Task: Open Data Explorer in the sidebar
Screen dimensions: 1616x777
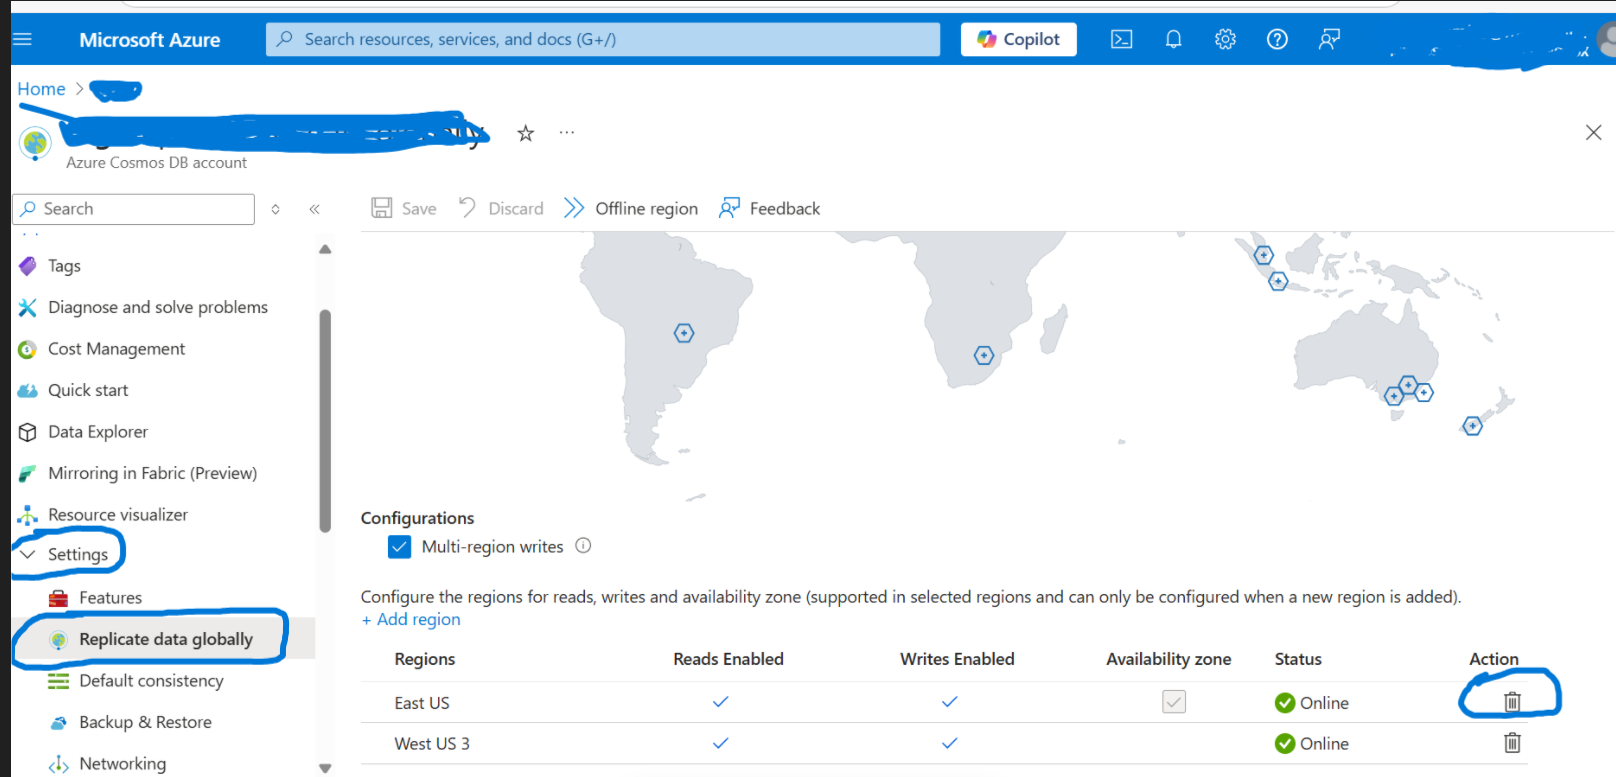Action: tap(98, 432)
